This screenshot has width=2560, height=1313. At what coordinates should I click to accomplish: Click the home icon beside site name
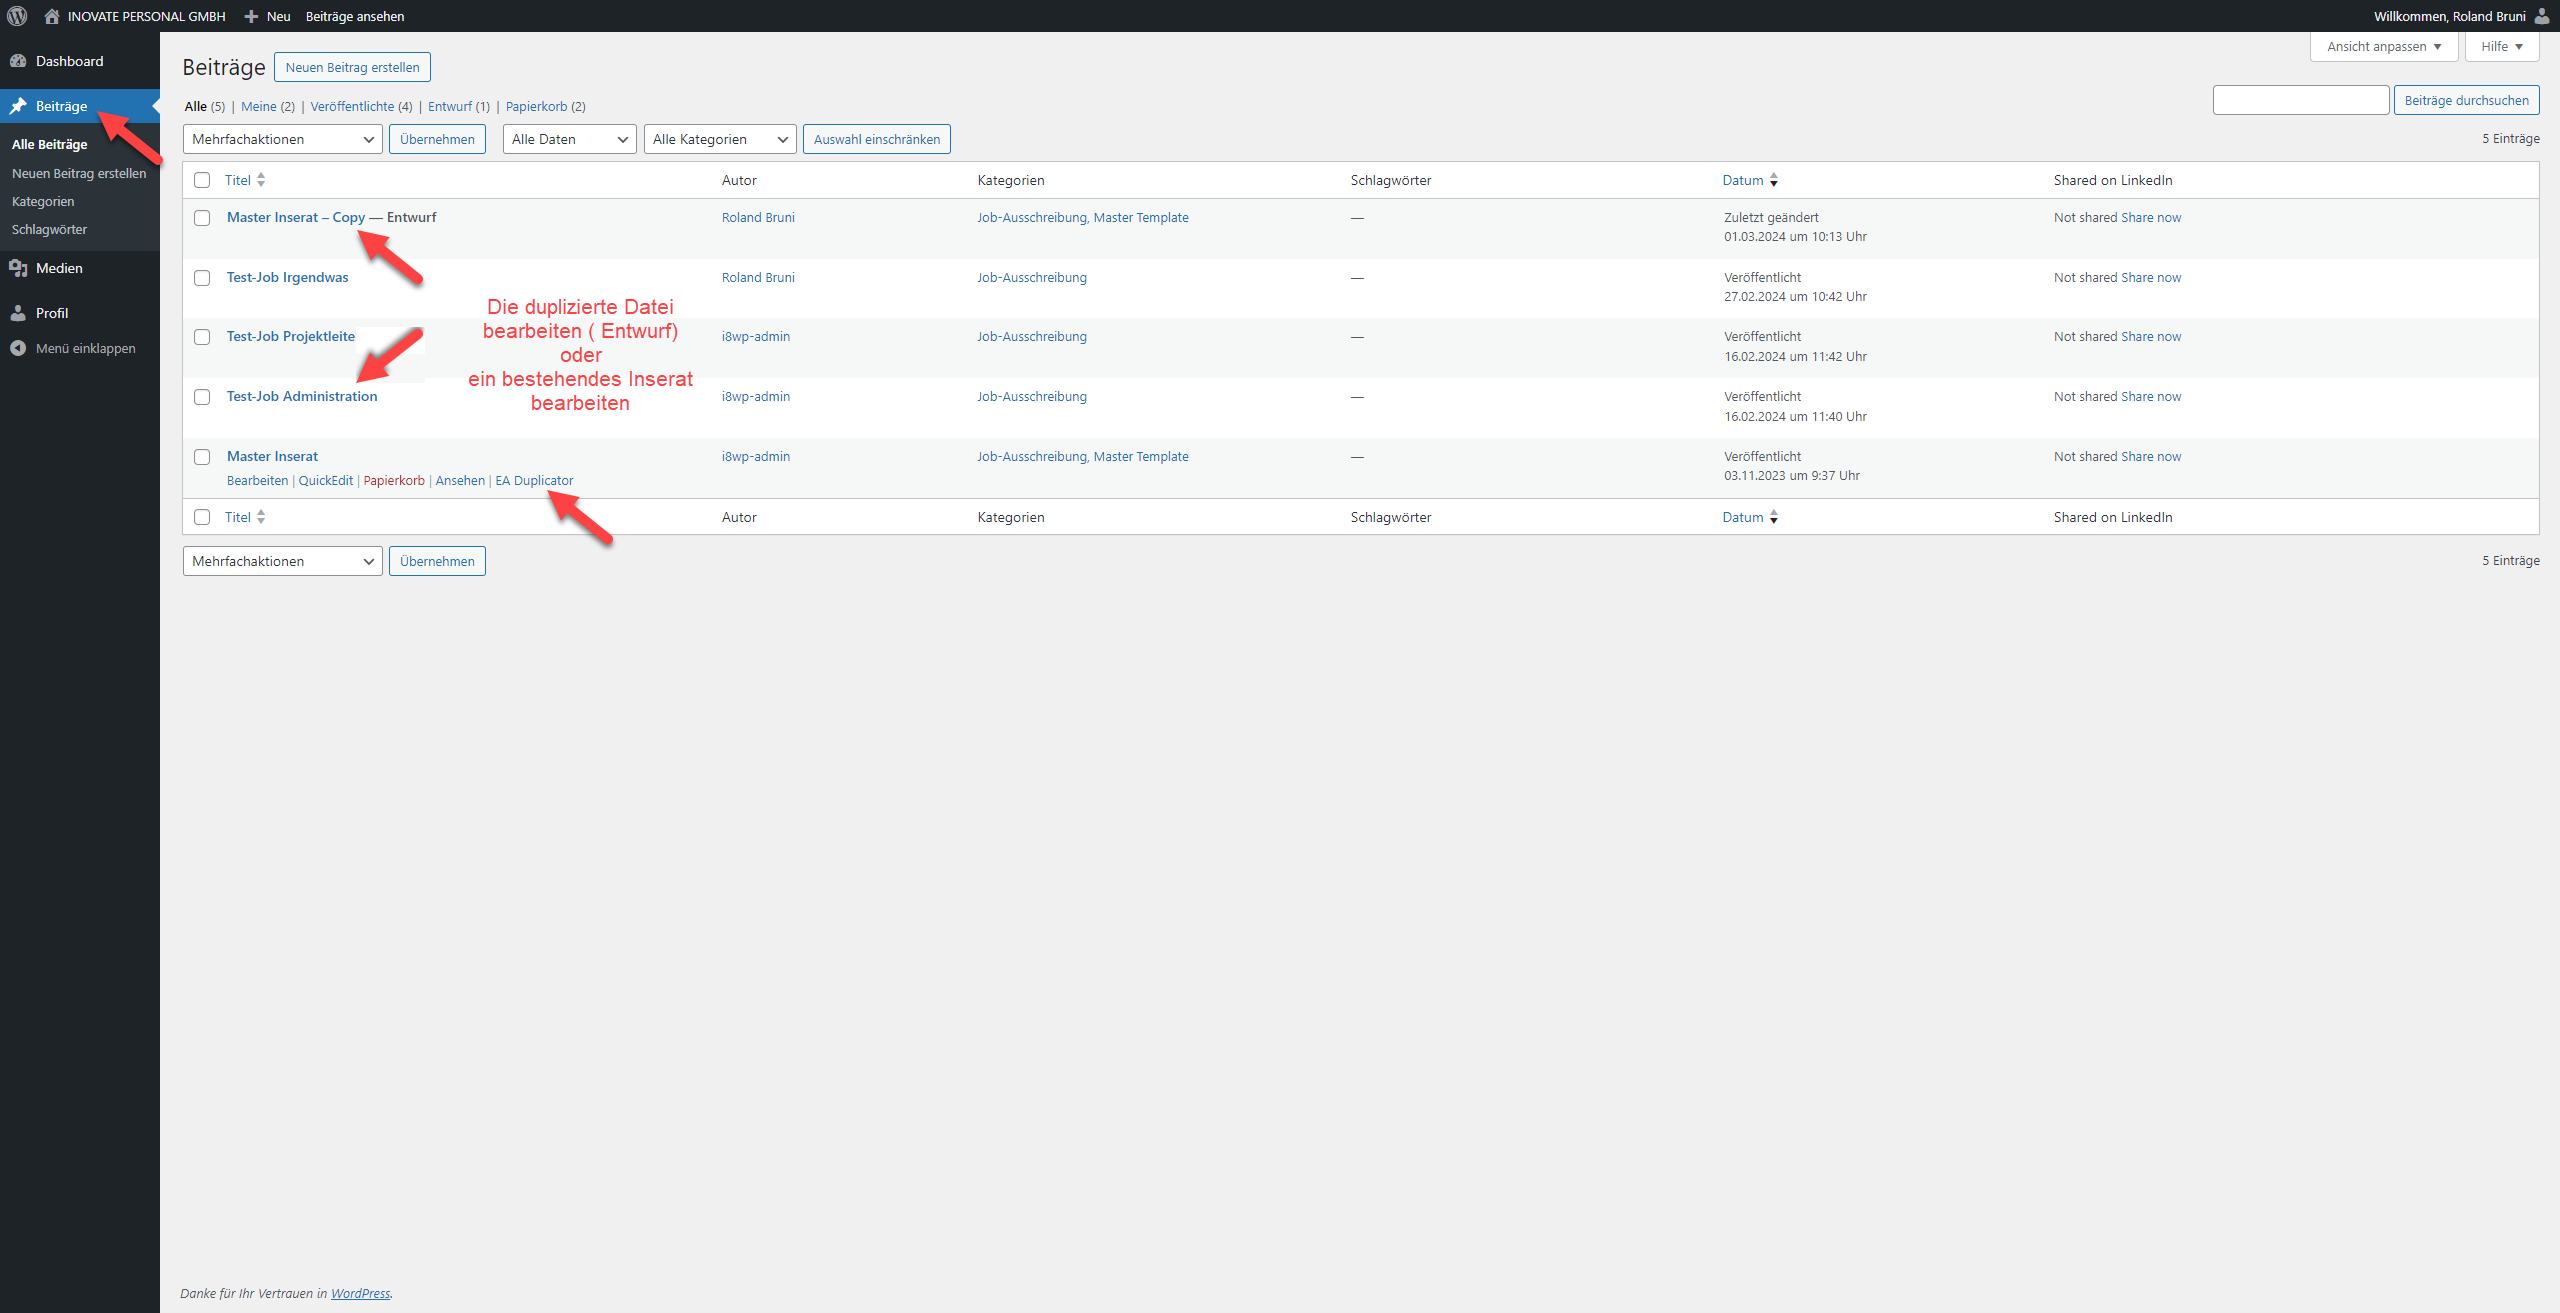tap(52, 16)
